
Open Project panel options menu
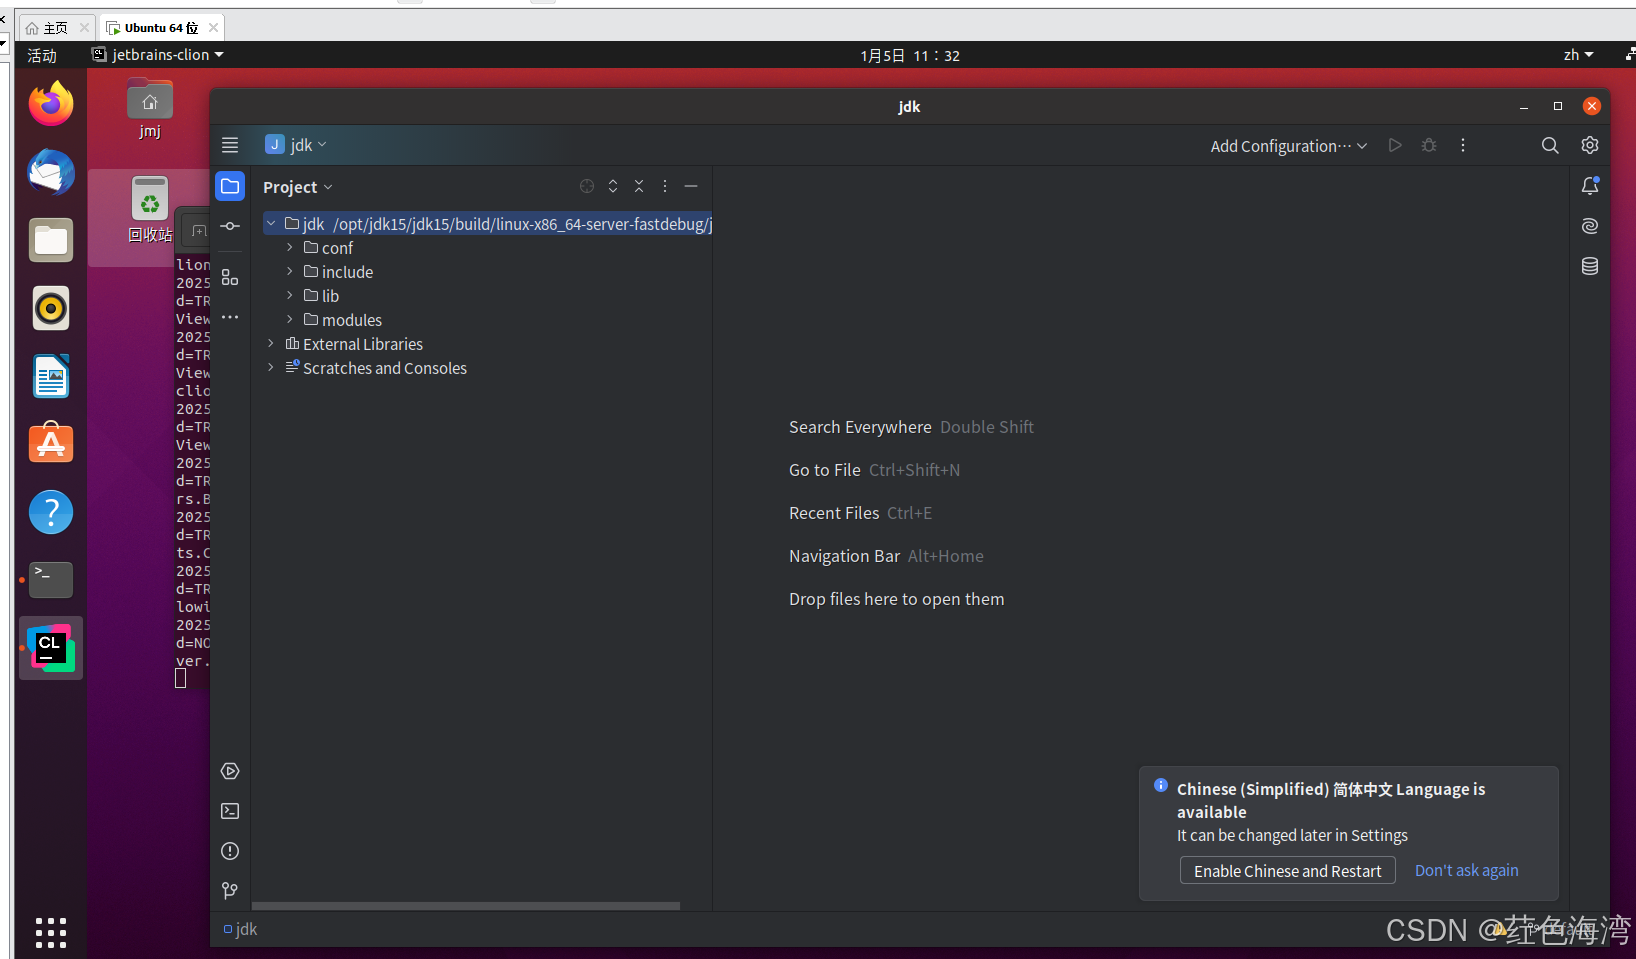pos(665,186)
